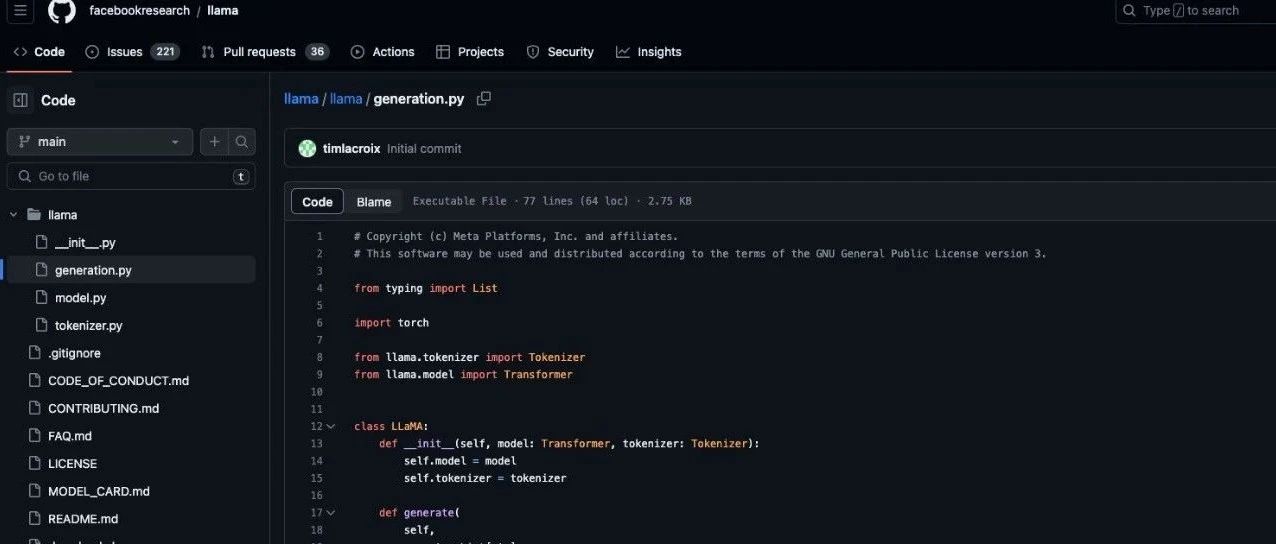Click line number 13 in the code
This screenshot has width=1276, height=544.
click(317, 443)
